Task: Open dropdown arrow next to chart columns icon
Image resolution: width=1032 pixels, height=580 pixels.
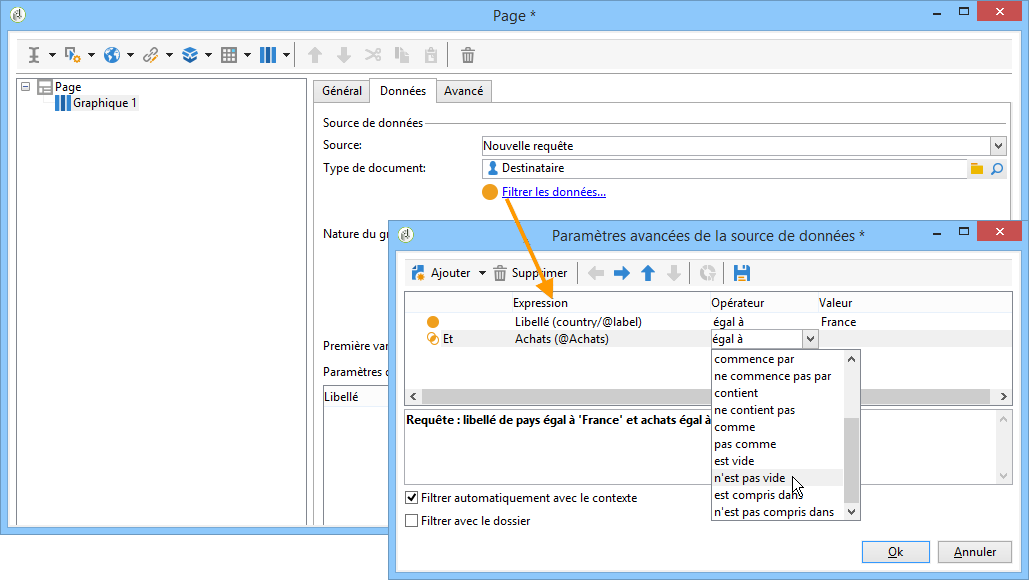Action: (x=286, y=55)
